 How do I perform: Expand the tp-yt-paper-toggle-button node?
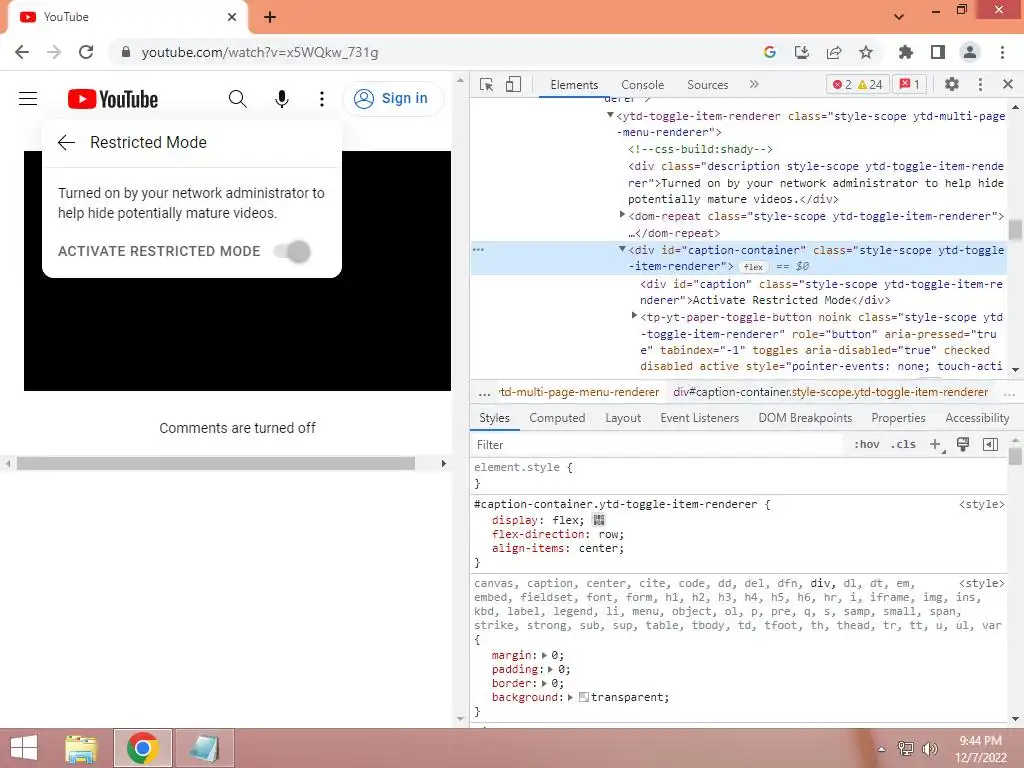tap(634, 315)
